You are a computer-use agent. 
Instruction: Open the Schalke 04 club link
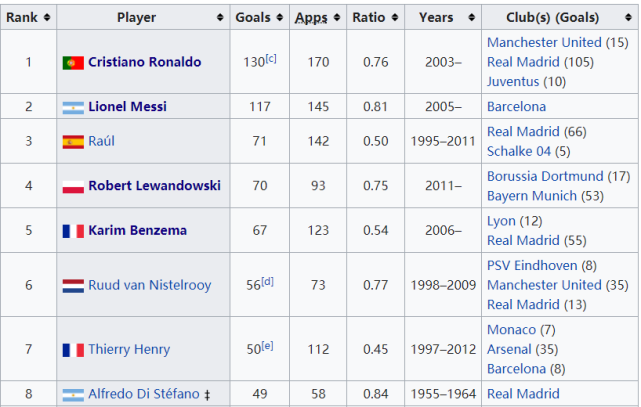click(519, 151)
